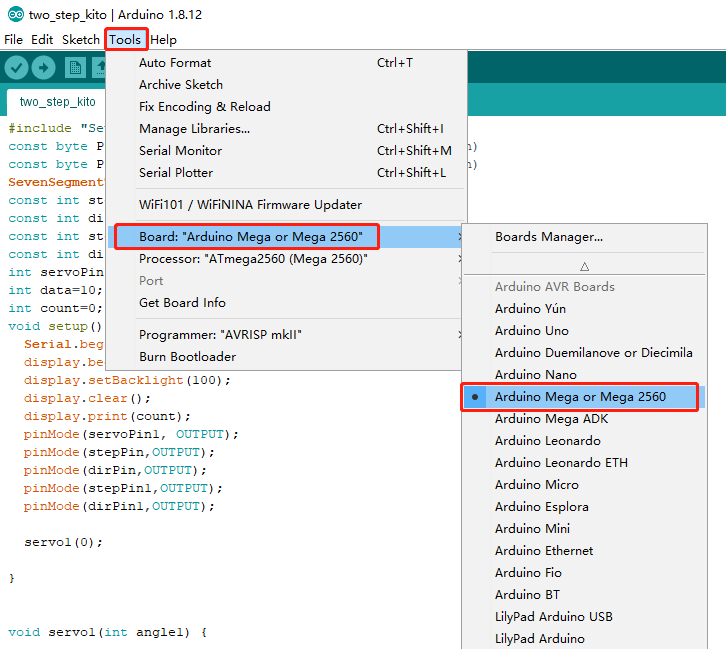726x649 pixels.
Task: Click the Upload arrow toolbar icon
Action: click(x=44, y=68)
